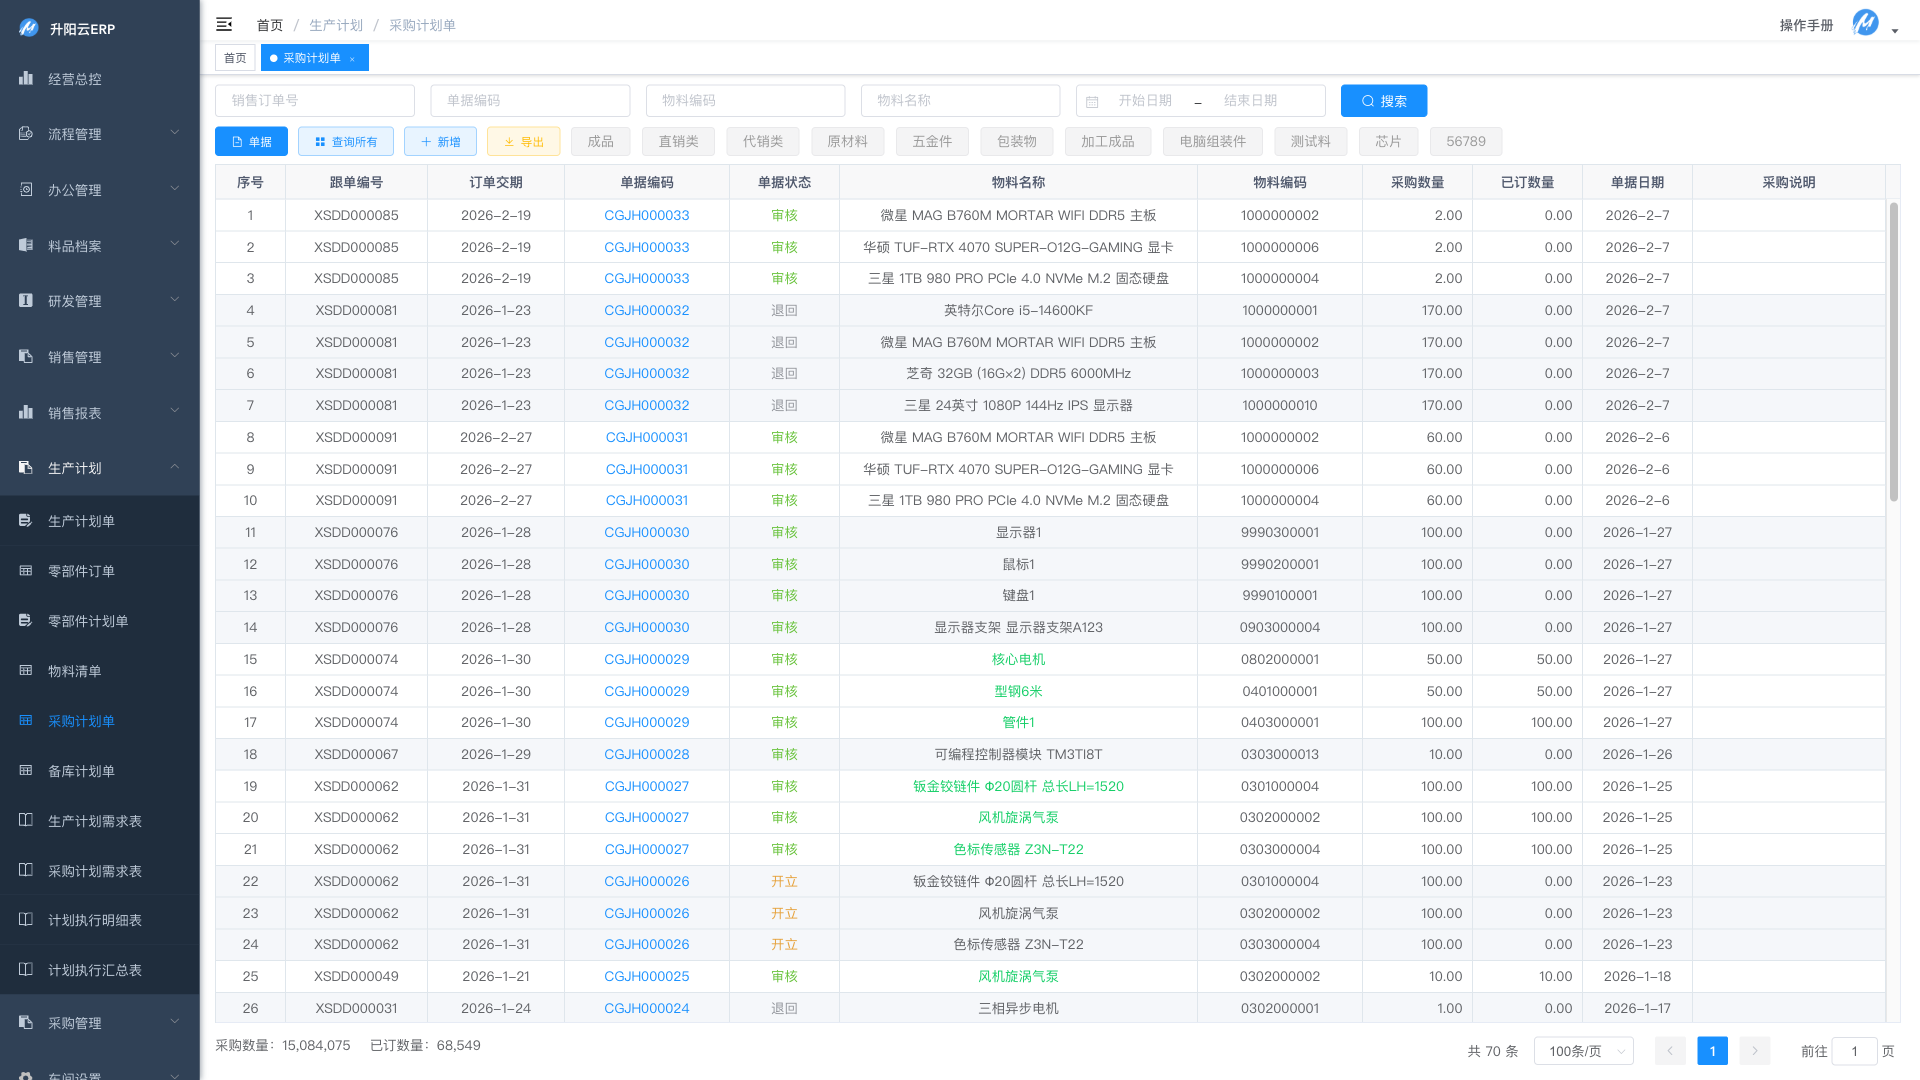Click the 生产计划需求表 book icon
1920x1080 pixels.
tap(26, 820)
